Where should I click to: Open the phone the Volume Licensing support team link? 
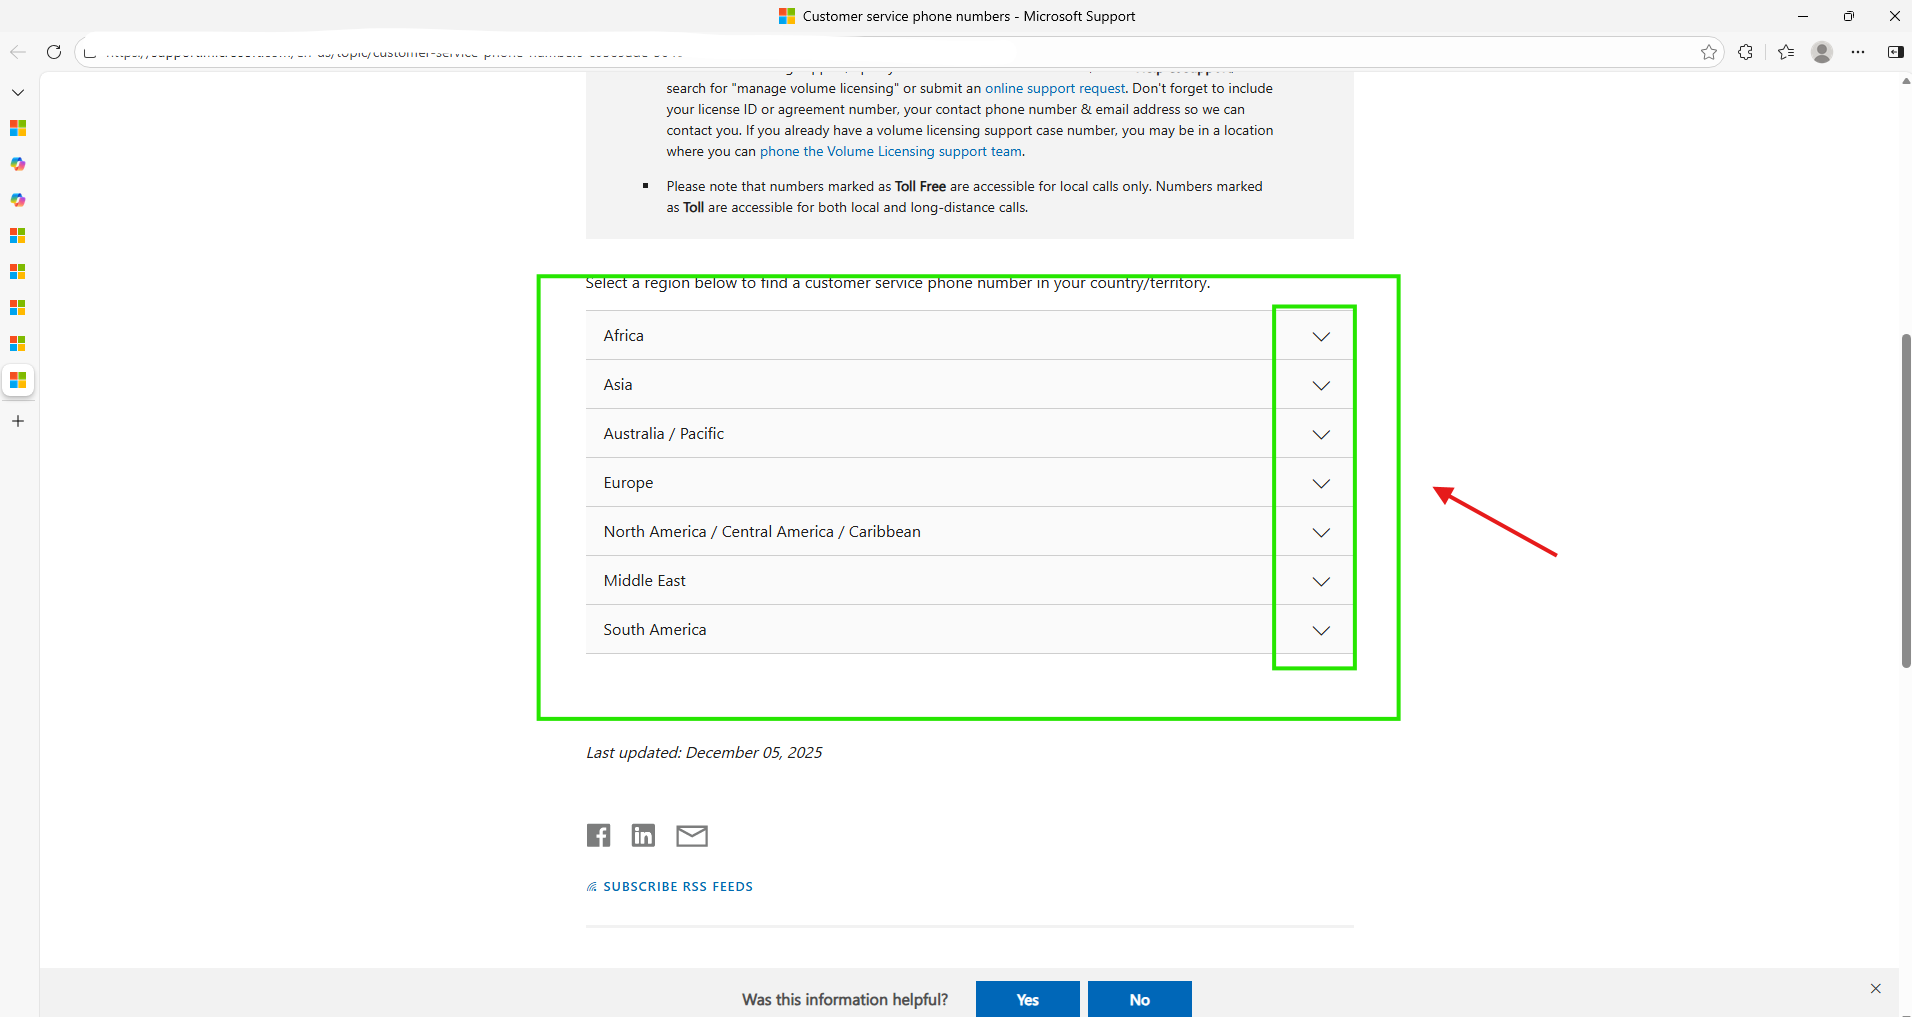tap(891, 151)
